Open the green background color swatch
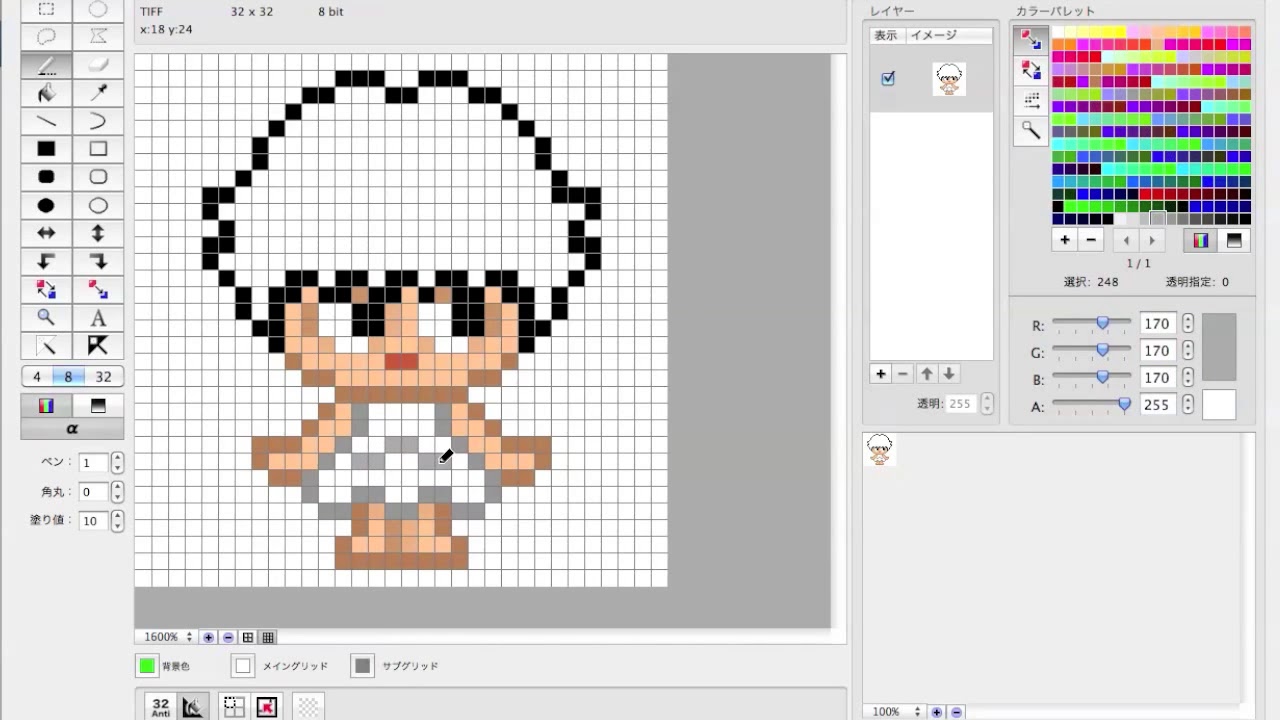The width and height of the screenshot is (1280, 720). pyautogui.click(x=147, y=666)
